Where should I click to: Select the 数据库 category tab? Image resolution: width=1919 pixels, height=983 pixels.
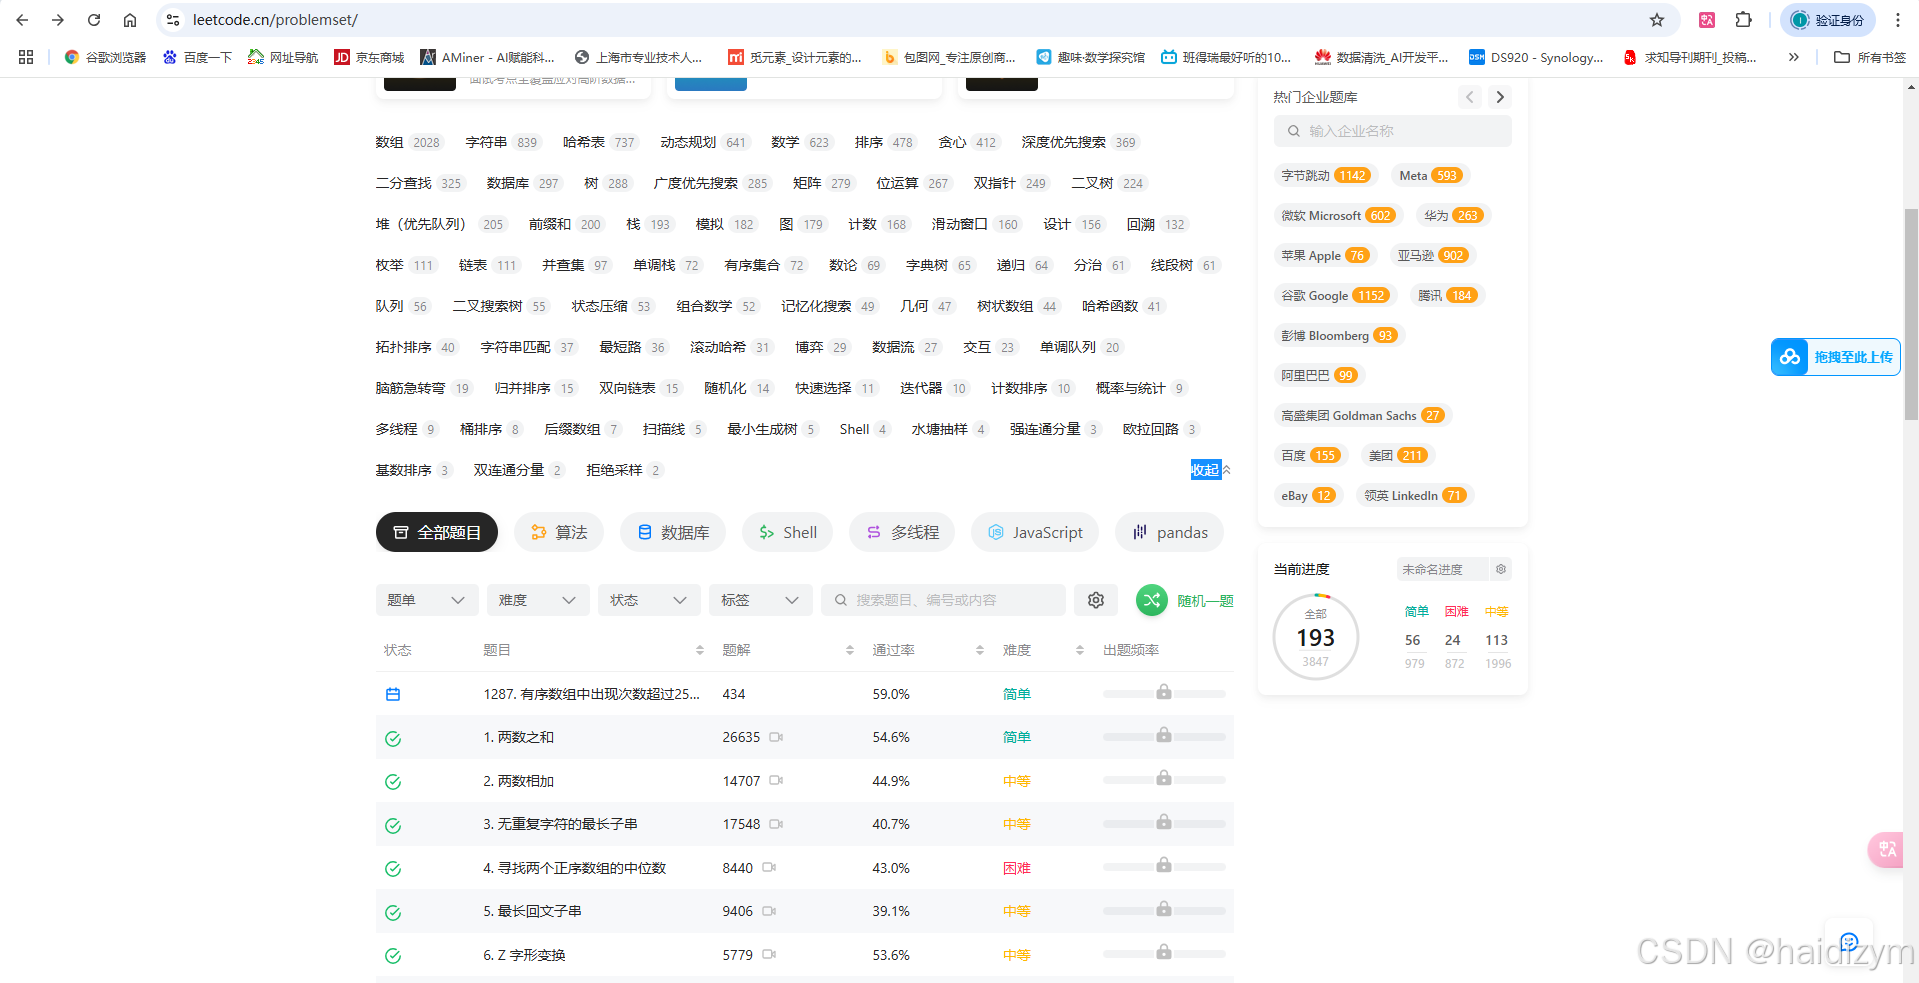click(673, 532)
